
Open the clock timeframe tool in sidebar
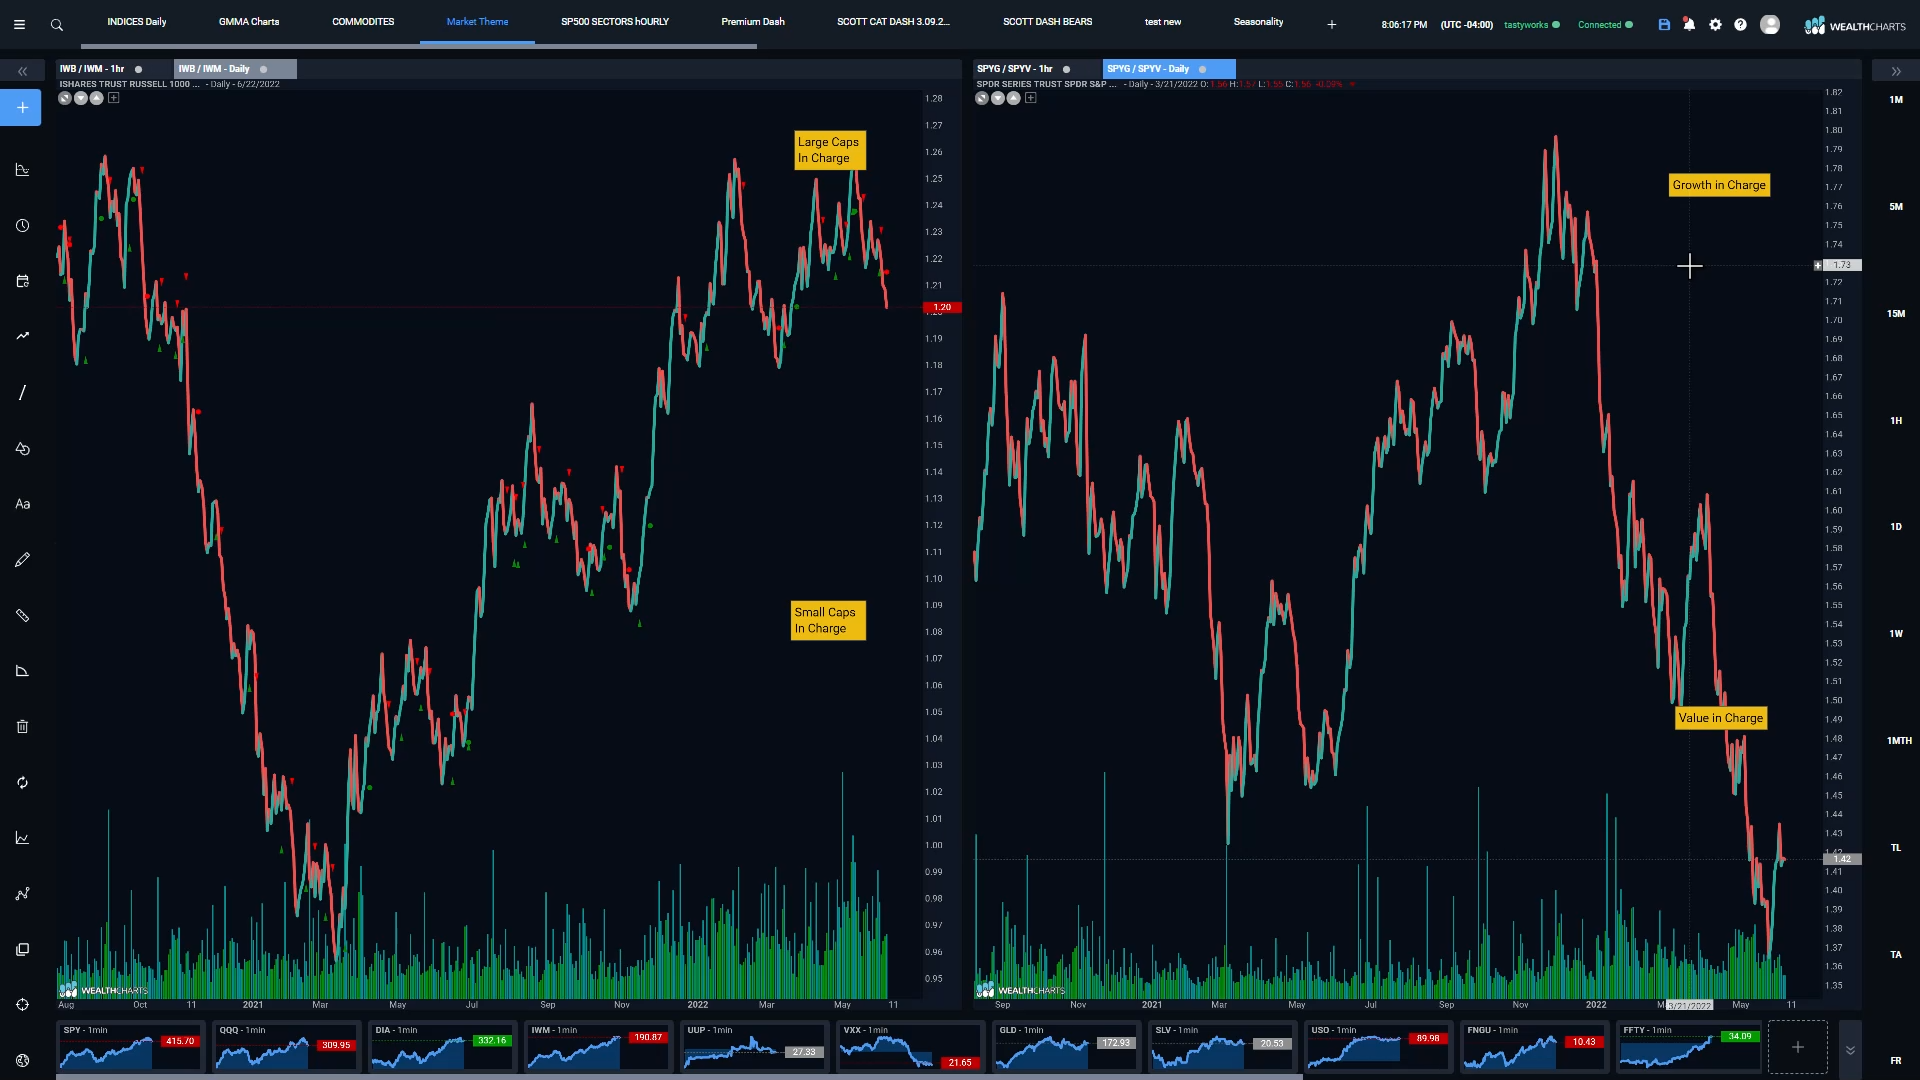click(x=22, y=226)
